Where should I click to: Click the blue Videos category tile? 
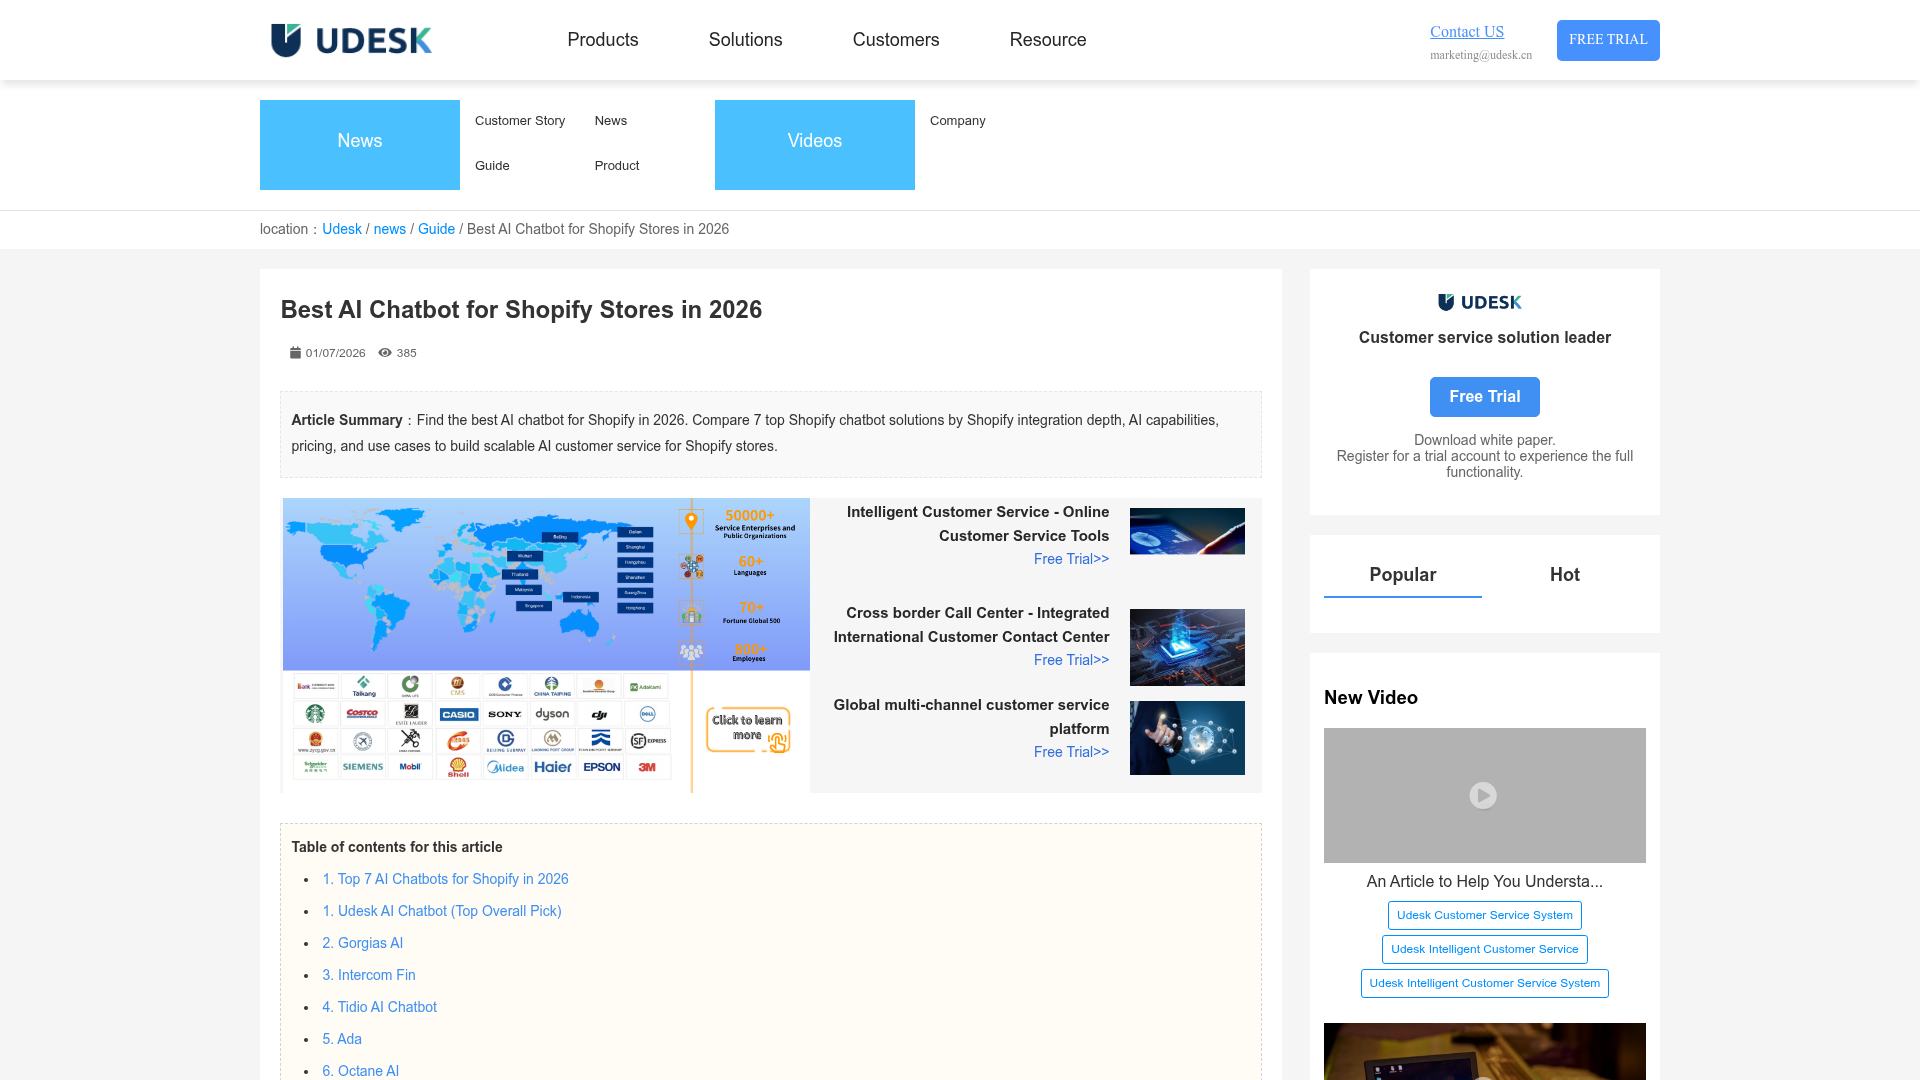pyautogui.click(x=815, y=145)
